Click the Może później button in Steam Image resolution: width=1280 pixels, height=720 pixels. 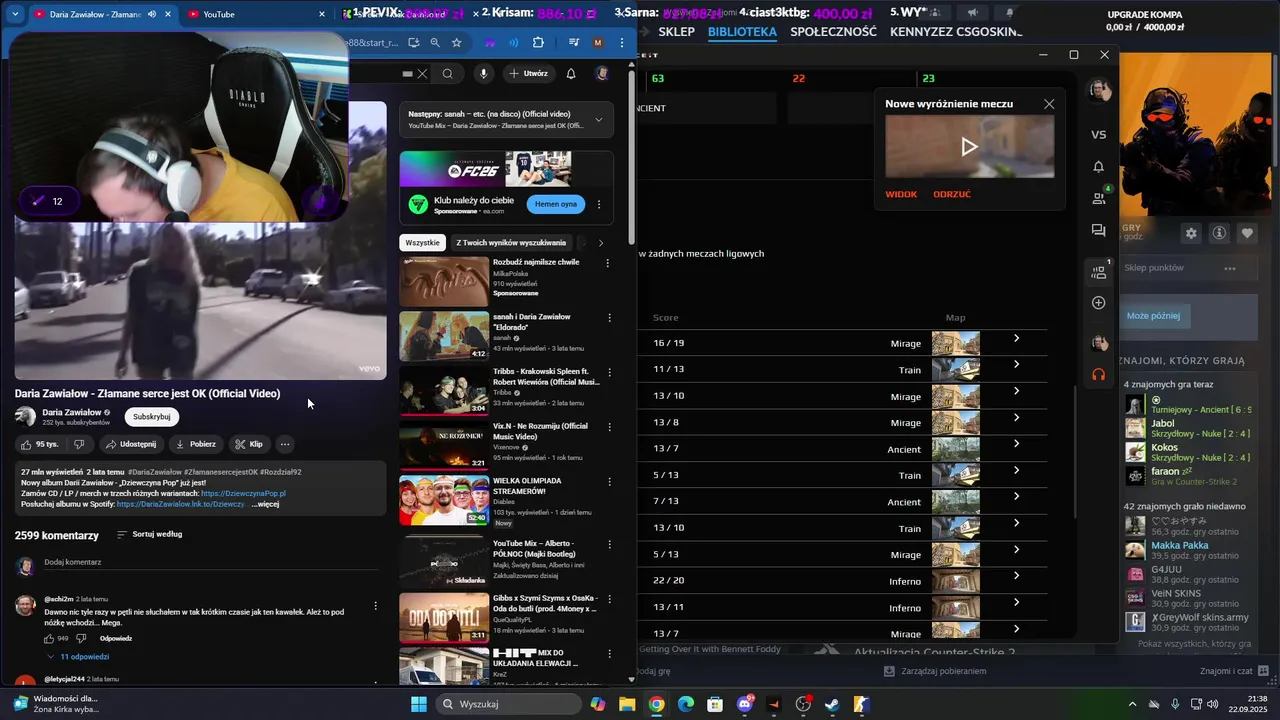[x=1153, y=316]
